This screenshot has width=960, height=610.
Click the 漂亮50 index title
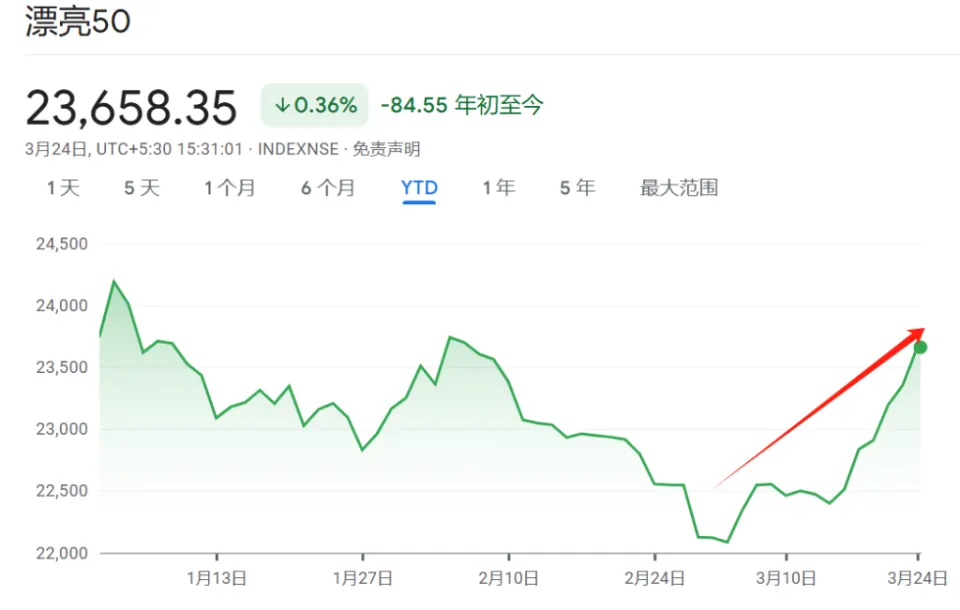point(78,22)
